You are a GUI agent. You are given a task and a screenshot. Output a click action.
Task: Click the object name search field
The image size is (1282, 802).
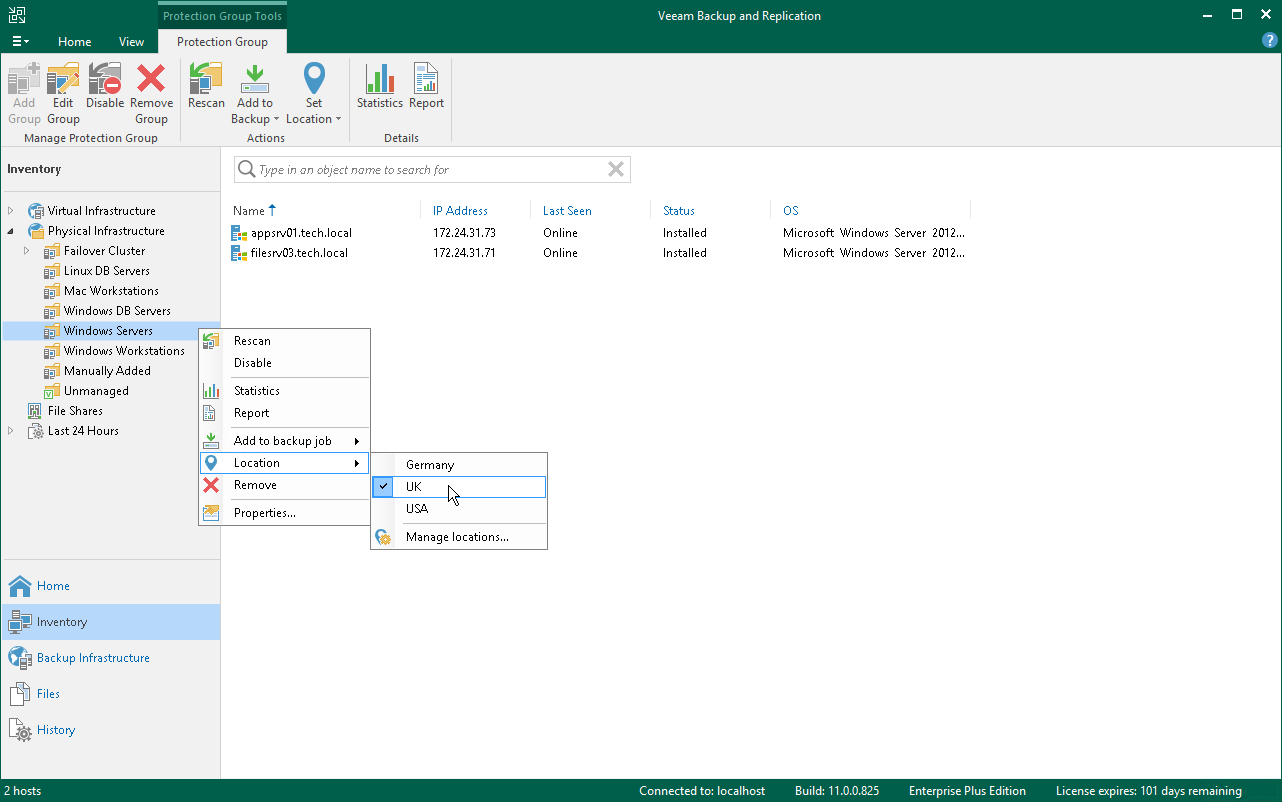click(432, 170)
